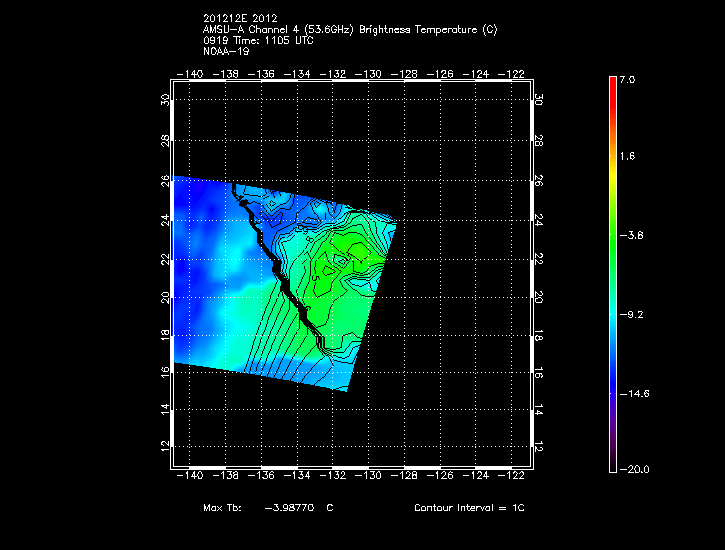Click the 12 latitude label on right axis
The height and width of the screenshot is (550, 725).
(538, 447)
